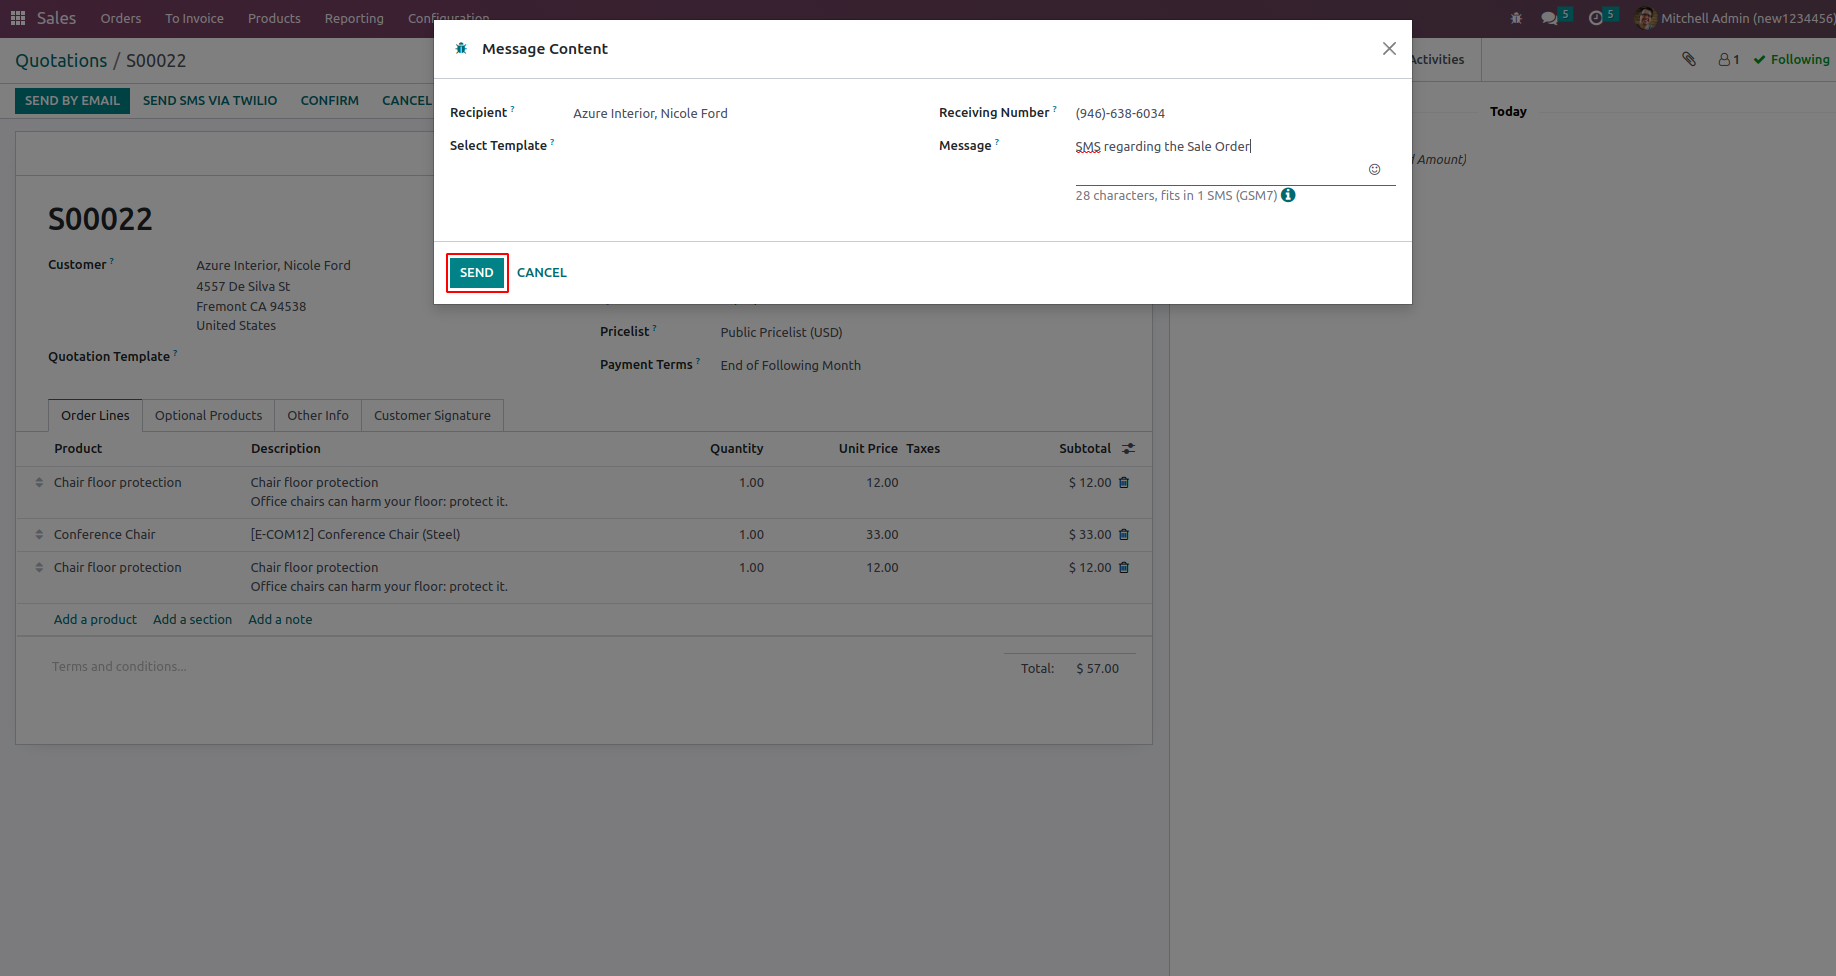The width and height of the screenshot is (1836, 976).
Task: Open optional columns toggle in order lines
Action: coord(1128,449)
